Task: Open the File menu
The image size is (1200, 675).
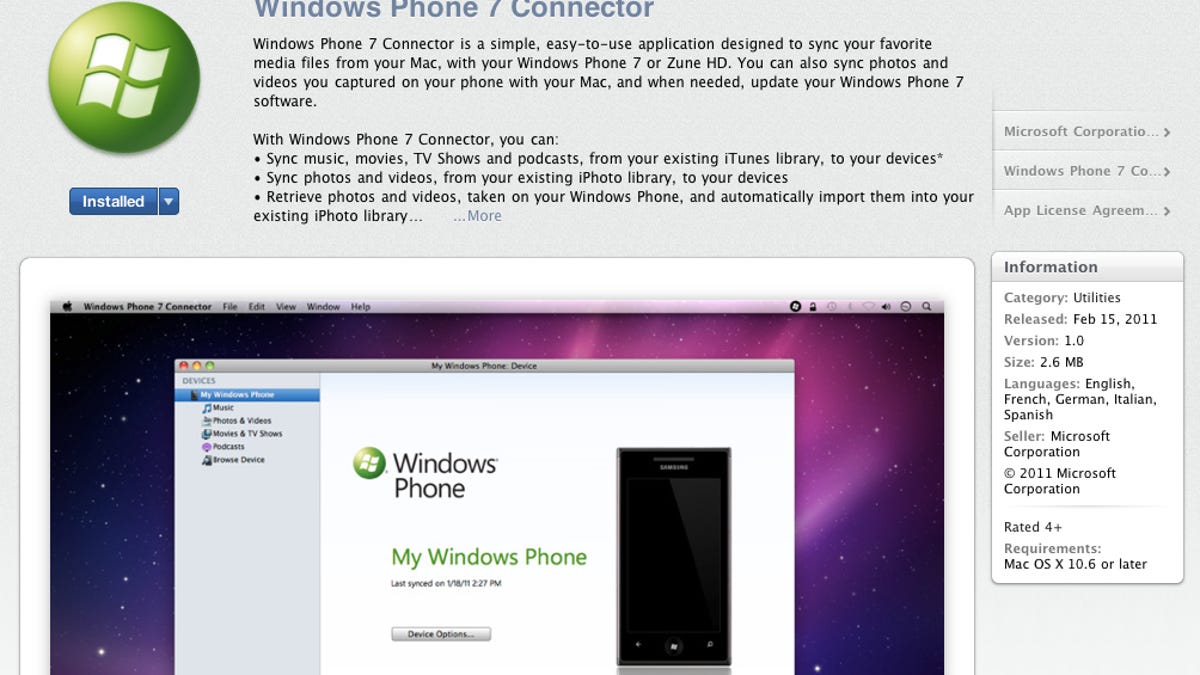Action: coord(230,306)
